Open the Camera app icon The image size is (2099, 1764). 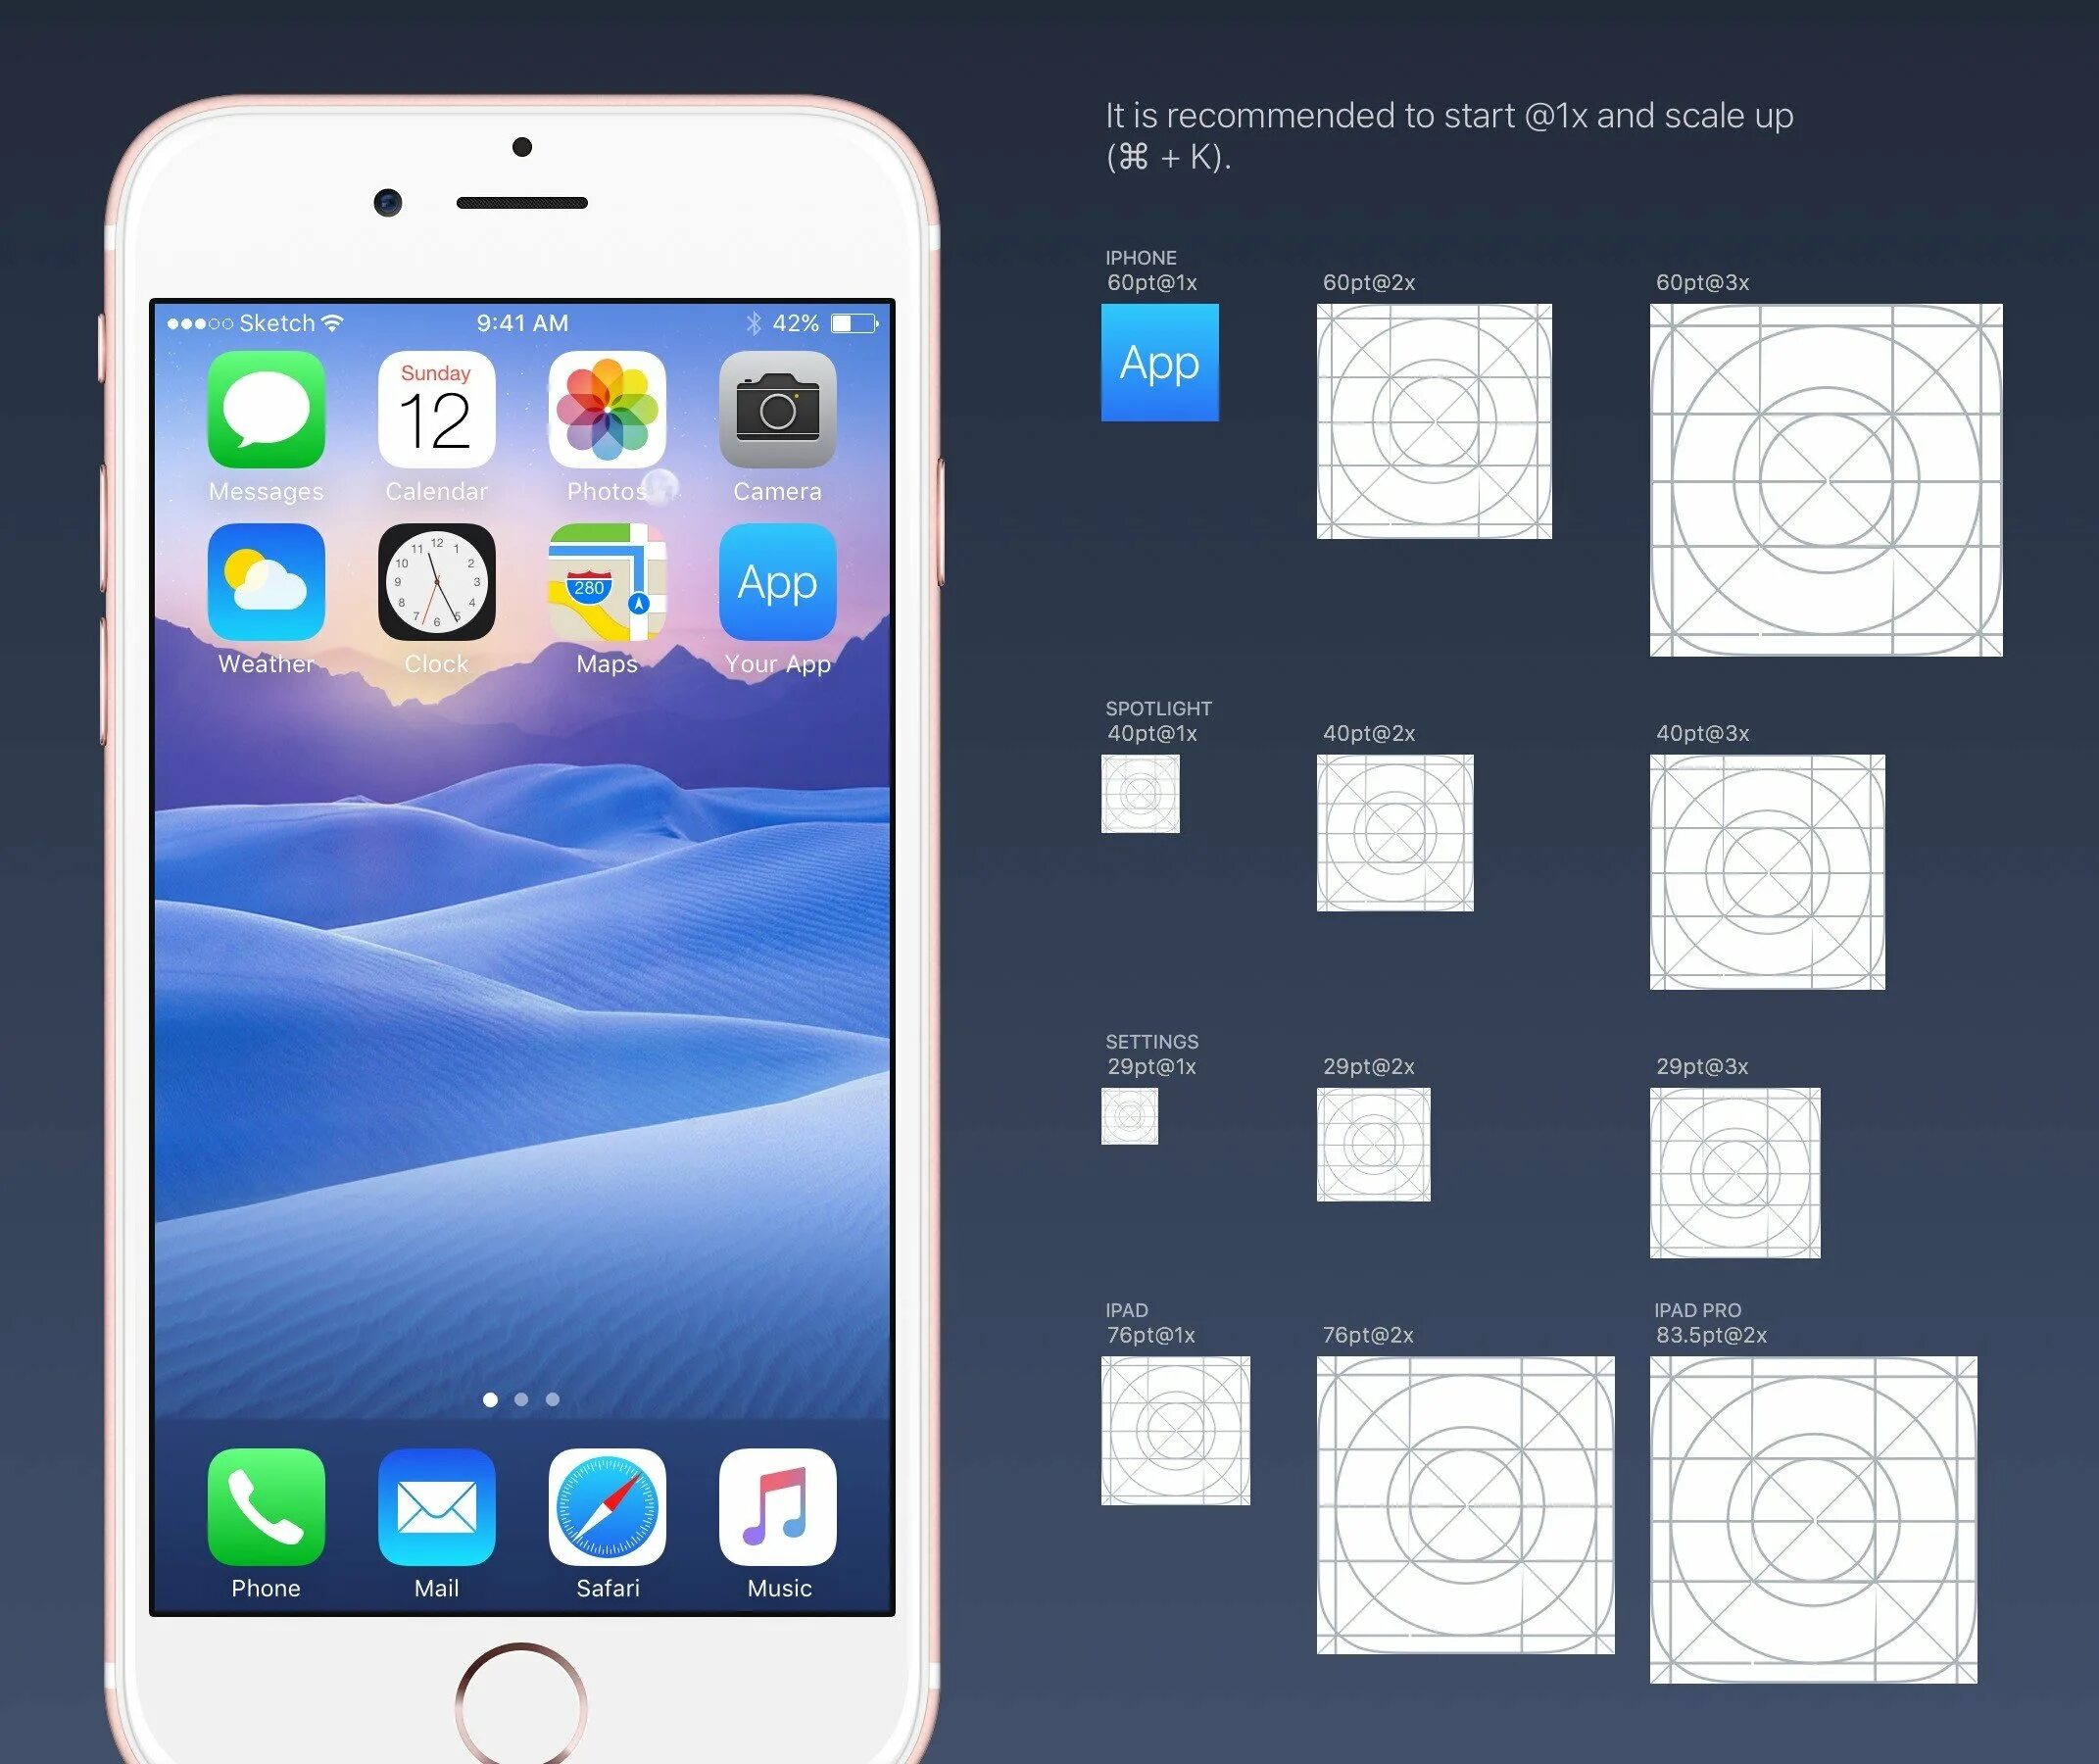pyautogui.click(x=777, y=427)
